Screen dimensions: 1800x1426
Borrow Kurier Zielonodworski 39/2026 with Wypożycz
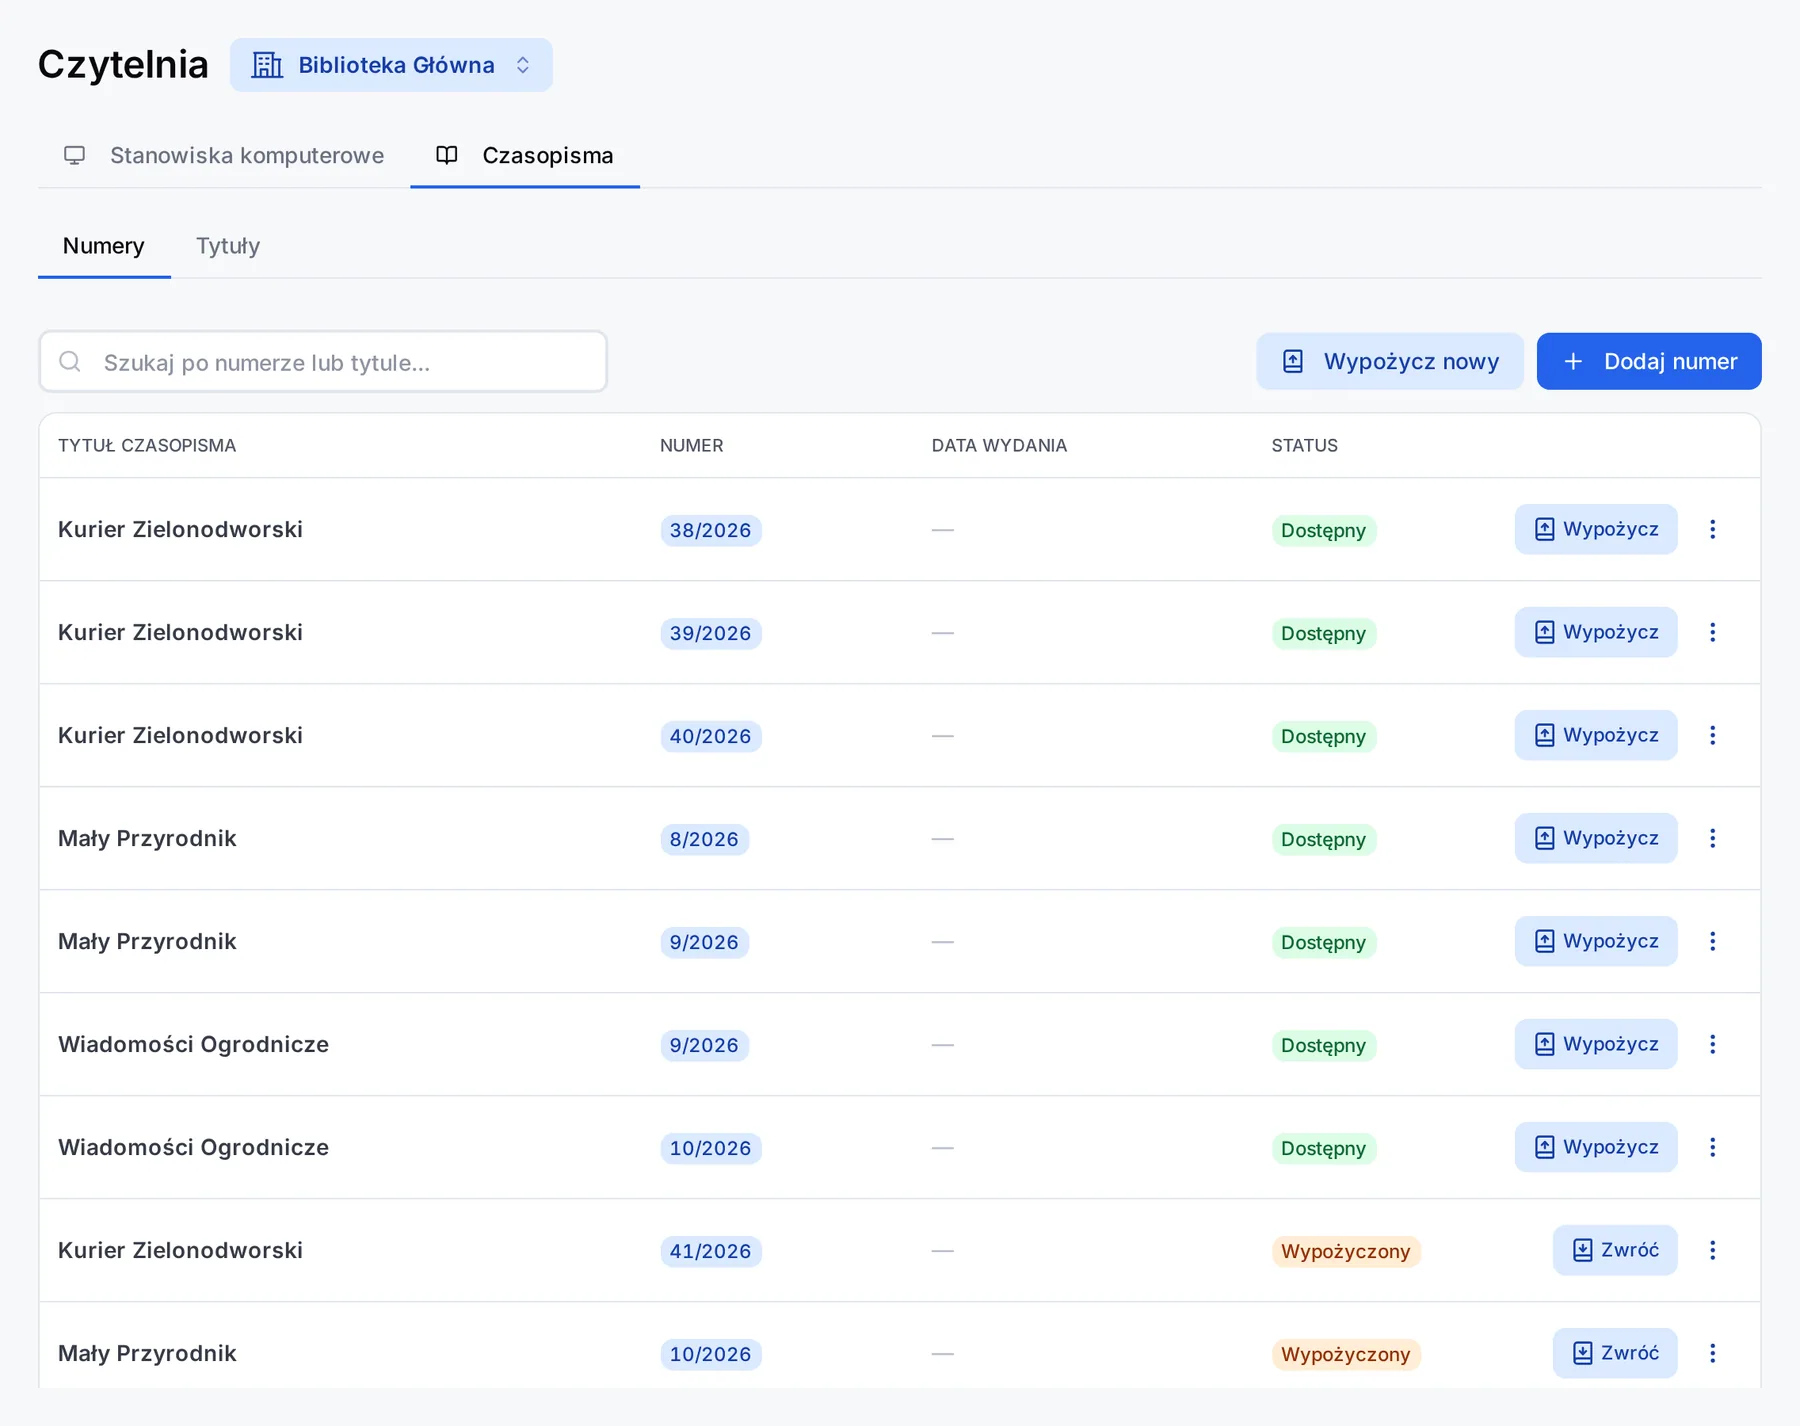tap(1596, 632)
